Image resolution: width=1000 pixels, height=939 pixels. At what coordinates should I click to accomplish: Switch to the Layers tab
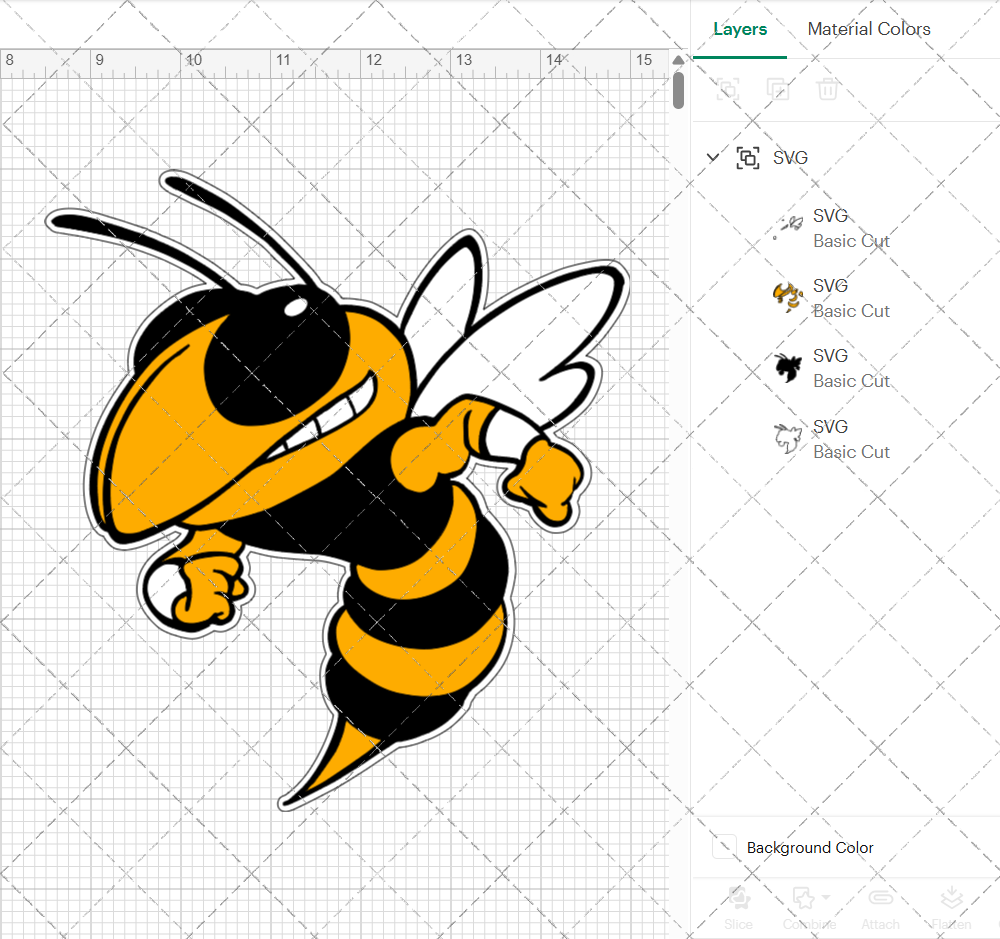coord(740,29)
